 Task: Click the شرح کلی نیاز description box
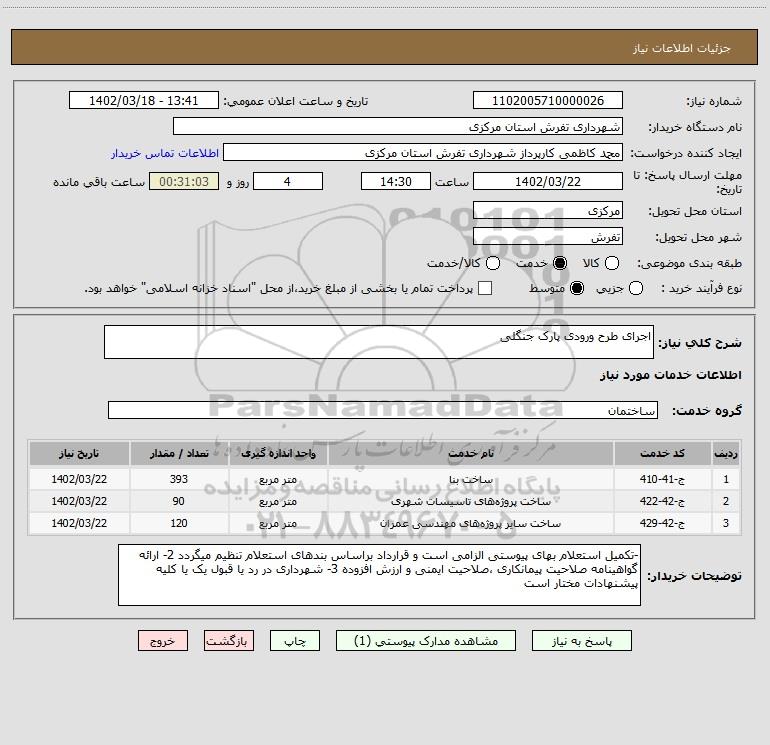tap(379, 342)
